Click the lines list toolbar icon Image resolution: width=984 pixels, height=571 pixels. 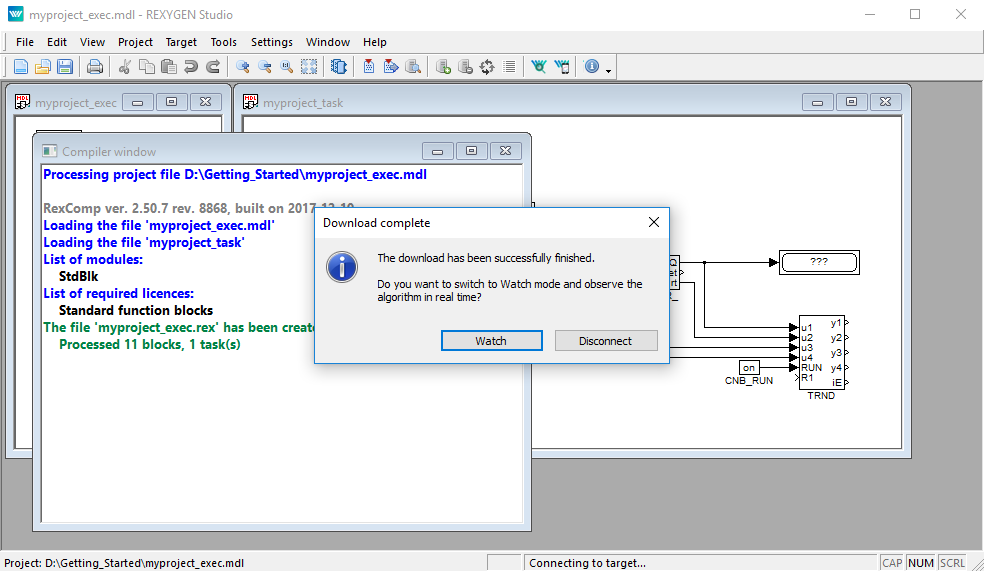pos(509,67)
